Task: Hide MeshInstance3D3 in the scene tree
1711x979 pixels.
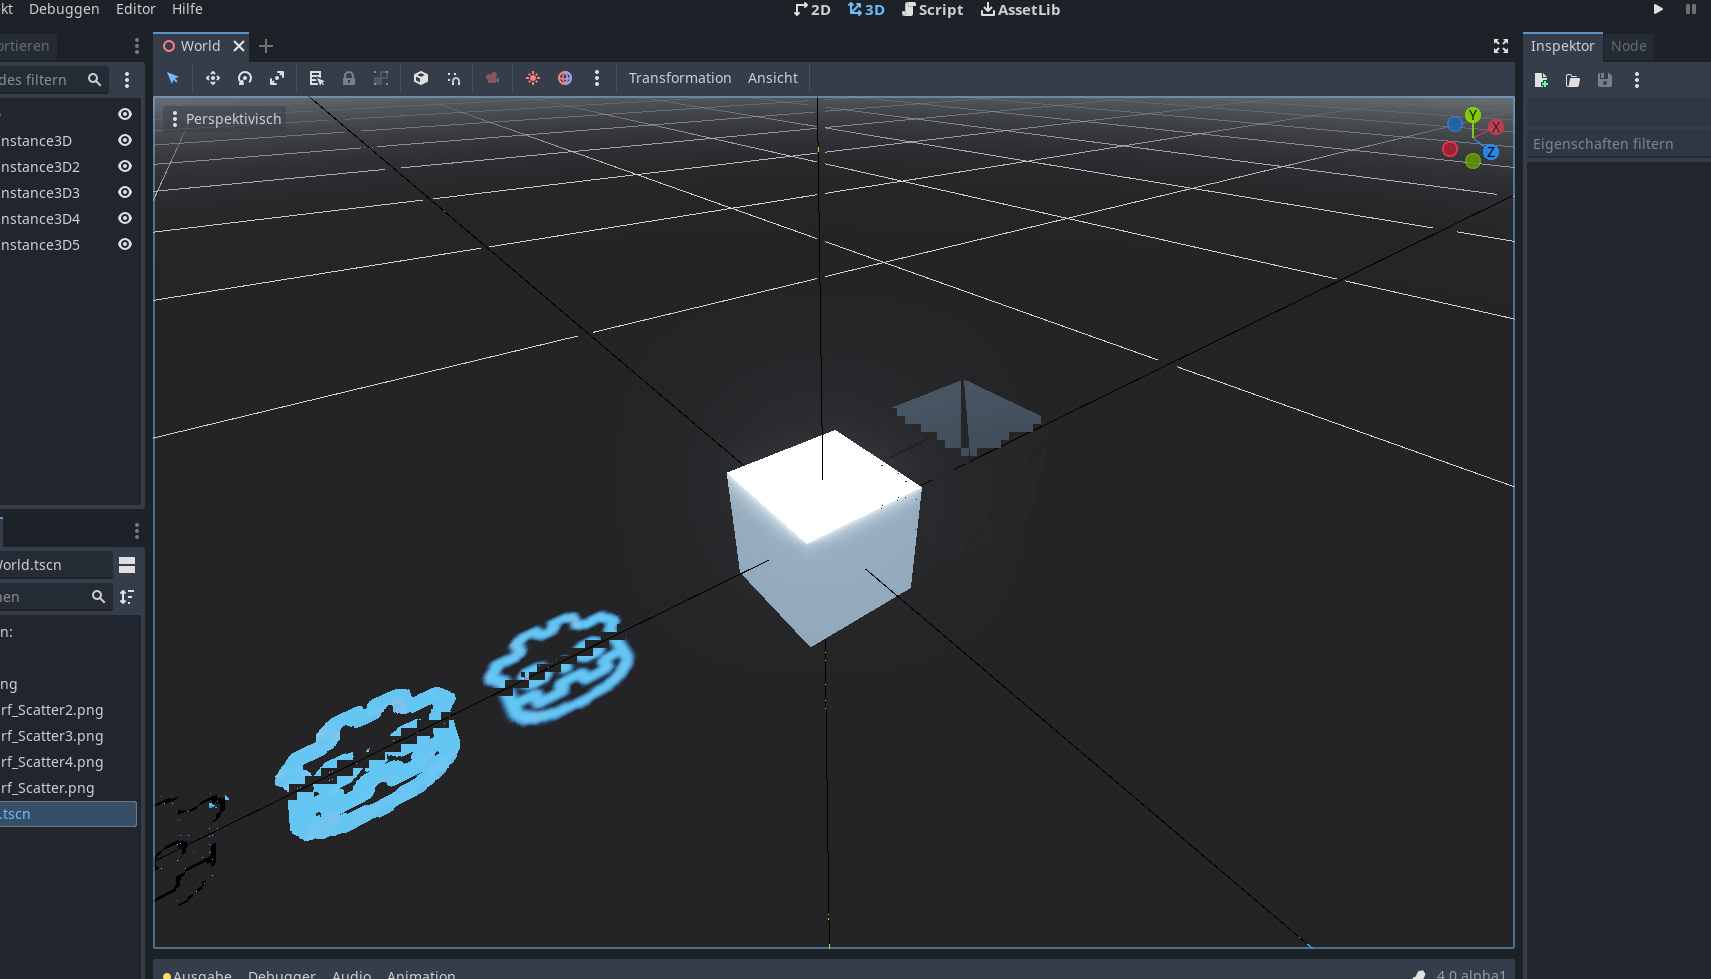Action: [x=124, y=192]
